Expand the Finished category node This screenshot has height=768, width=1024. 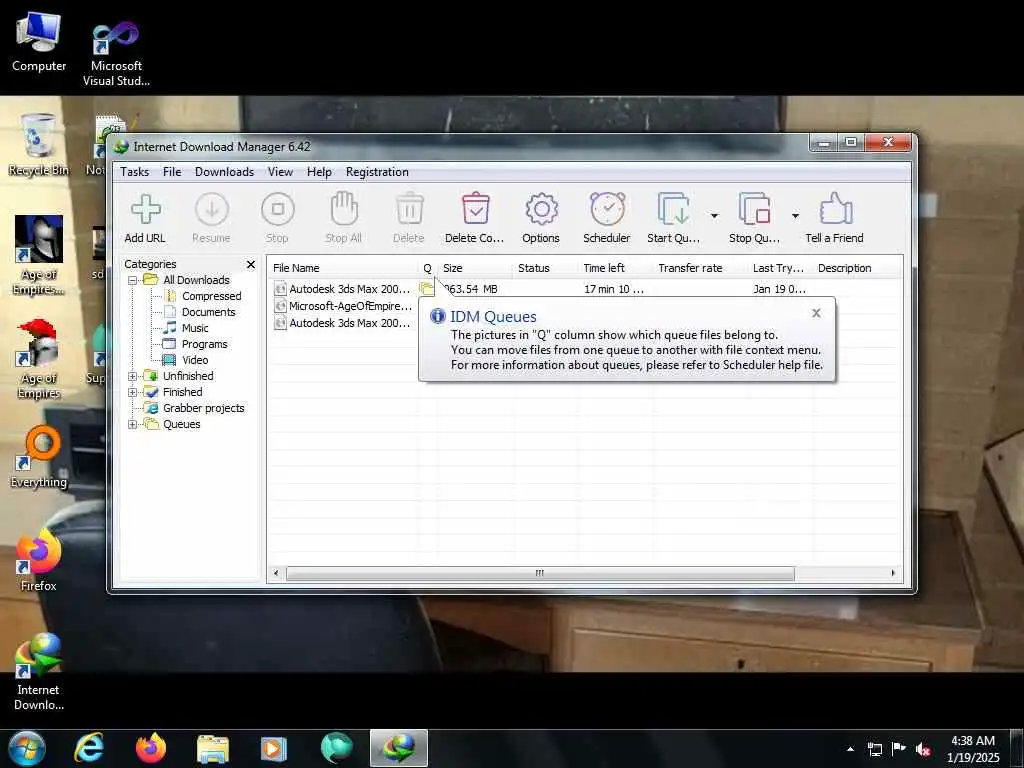[x=133, y=392]
